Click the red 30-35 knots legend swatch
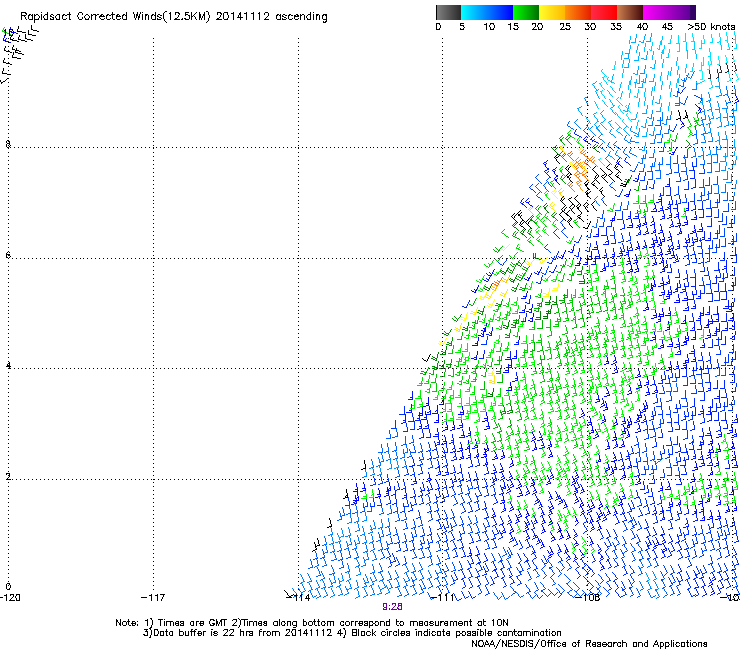The height and width of the screenshot is (650, 740). tap(604, 12)
